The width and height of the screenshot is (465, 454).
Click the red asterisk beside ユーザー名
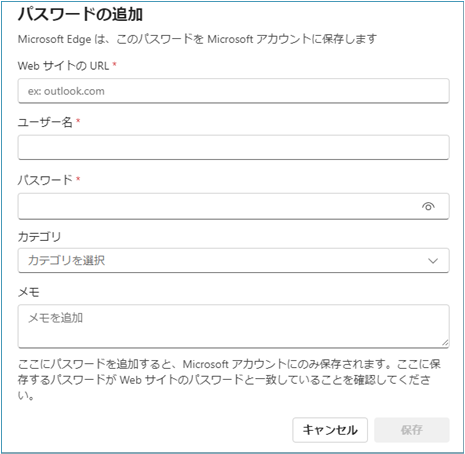78,120
